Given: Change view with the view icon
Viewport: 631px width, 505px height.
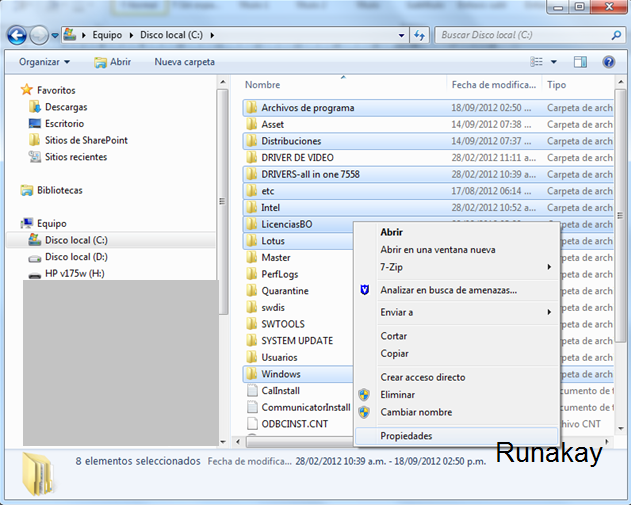Looking at the screenshot, I should pyautogui.click(x=536, y=62).
